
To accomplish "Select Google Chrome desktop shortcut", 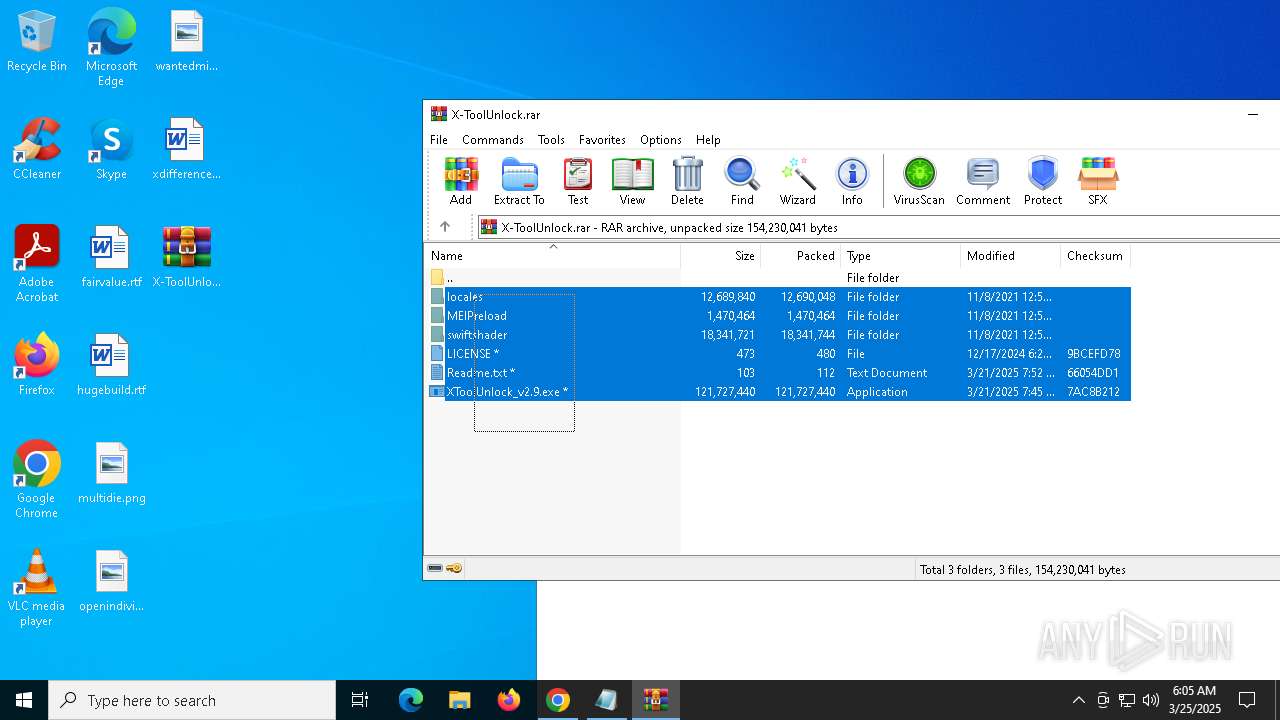I will click(x=37, y=480).
